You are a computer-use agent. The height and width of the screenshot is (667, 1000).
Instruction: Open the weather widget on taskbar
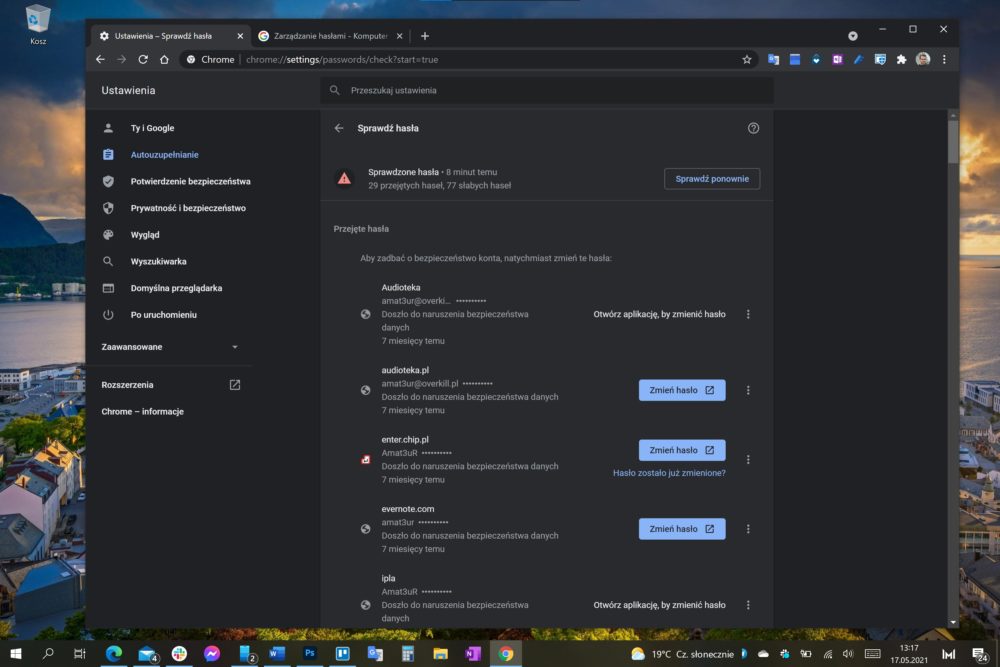pyautogui.click(x=682, y=654)
